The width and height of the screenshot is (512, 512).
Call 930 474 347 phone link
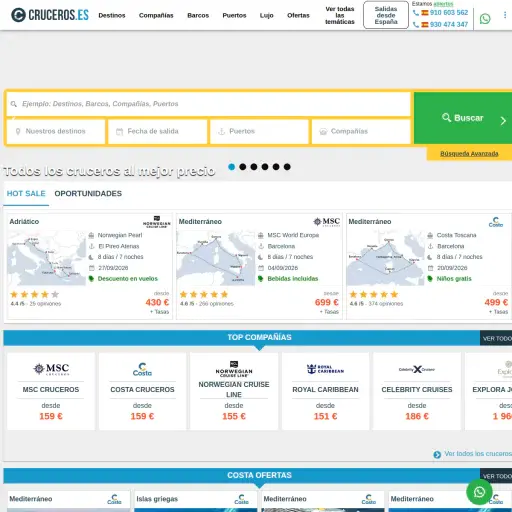pyautogui.click(x=449, y=25)
